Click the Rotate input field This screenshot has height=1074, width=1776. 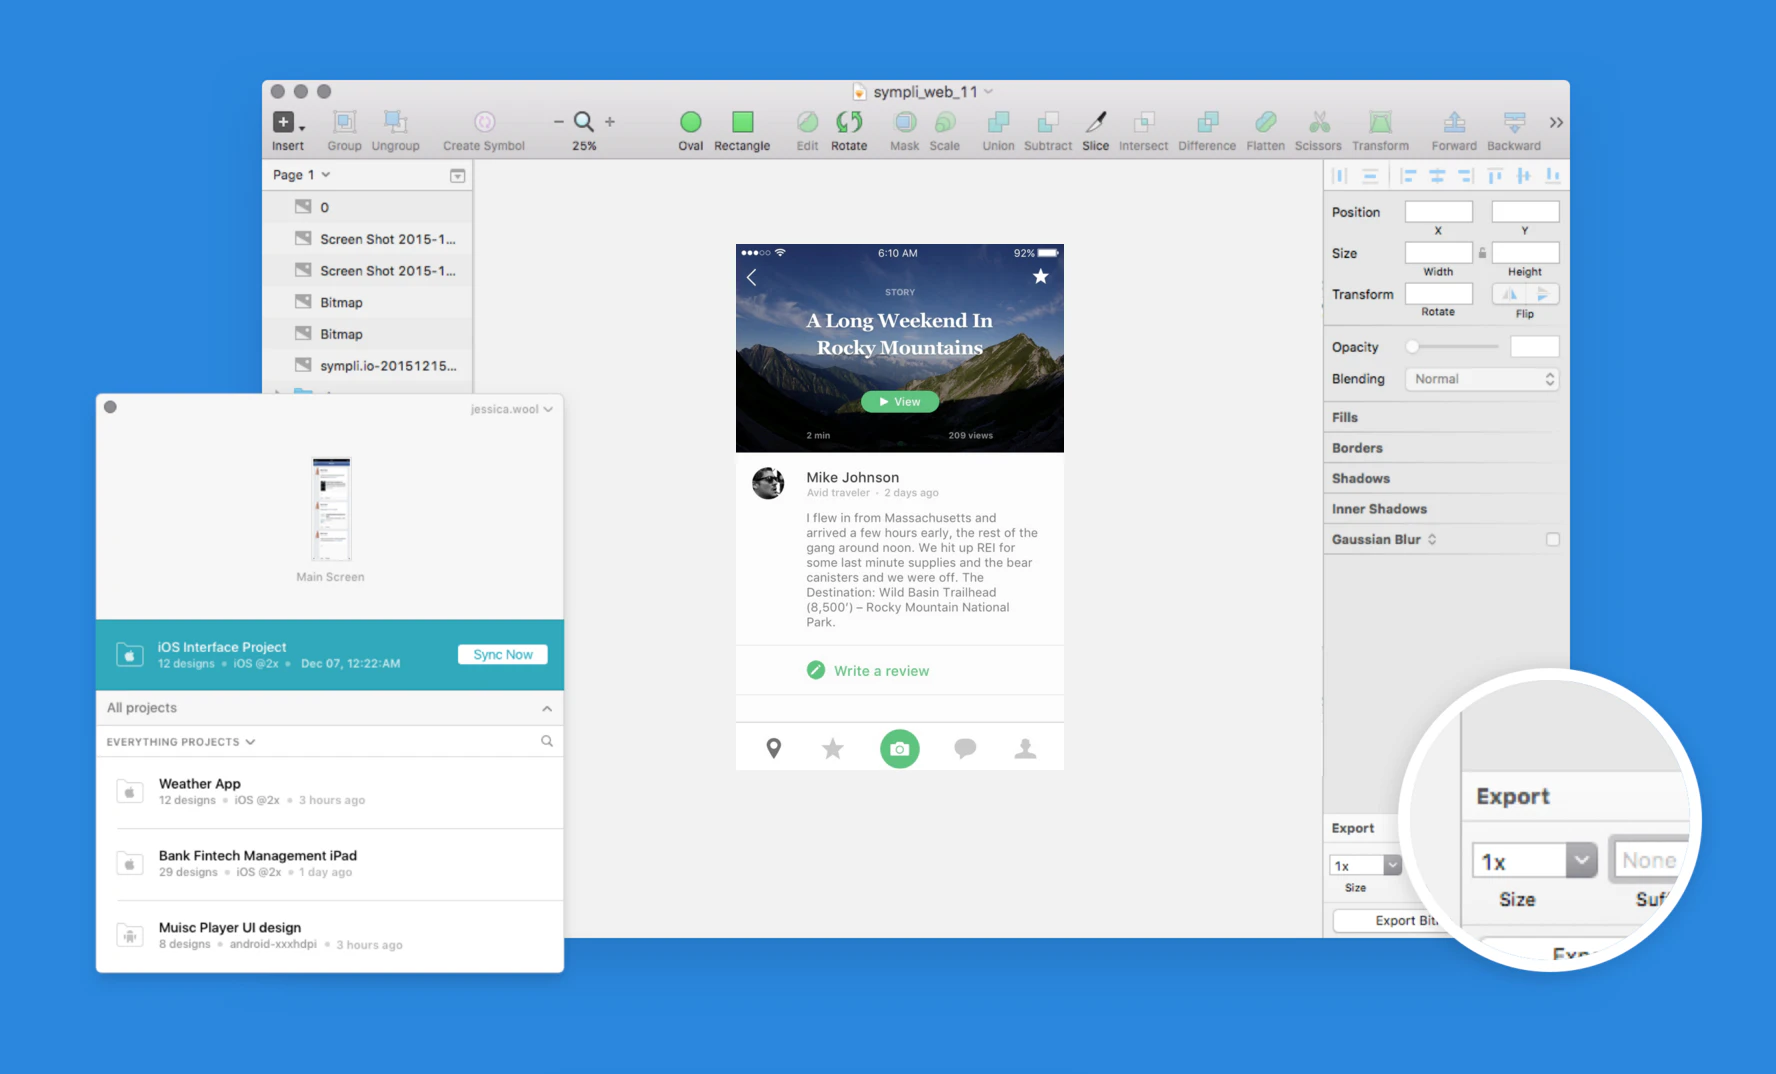pyautogui.click(x=1438, y=293)
